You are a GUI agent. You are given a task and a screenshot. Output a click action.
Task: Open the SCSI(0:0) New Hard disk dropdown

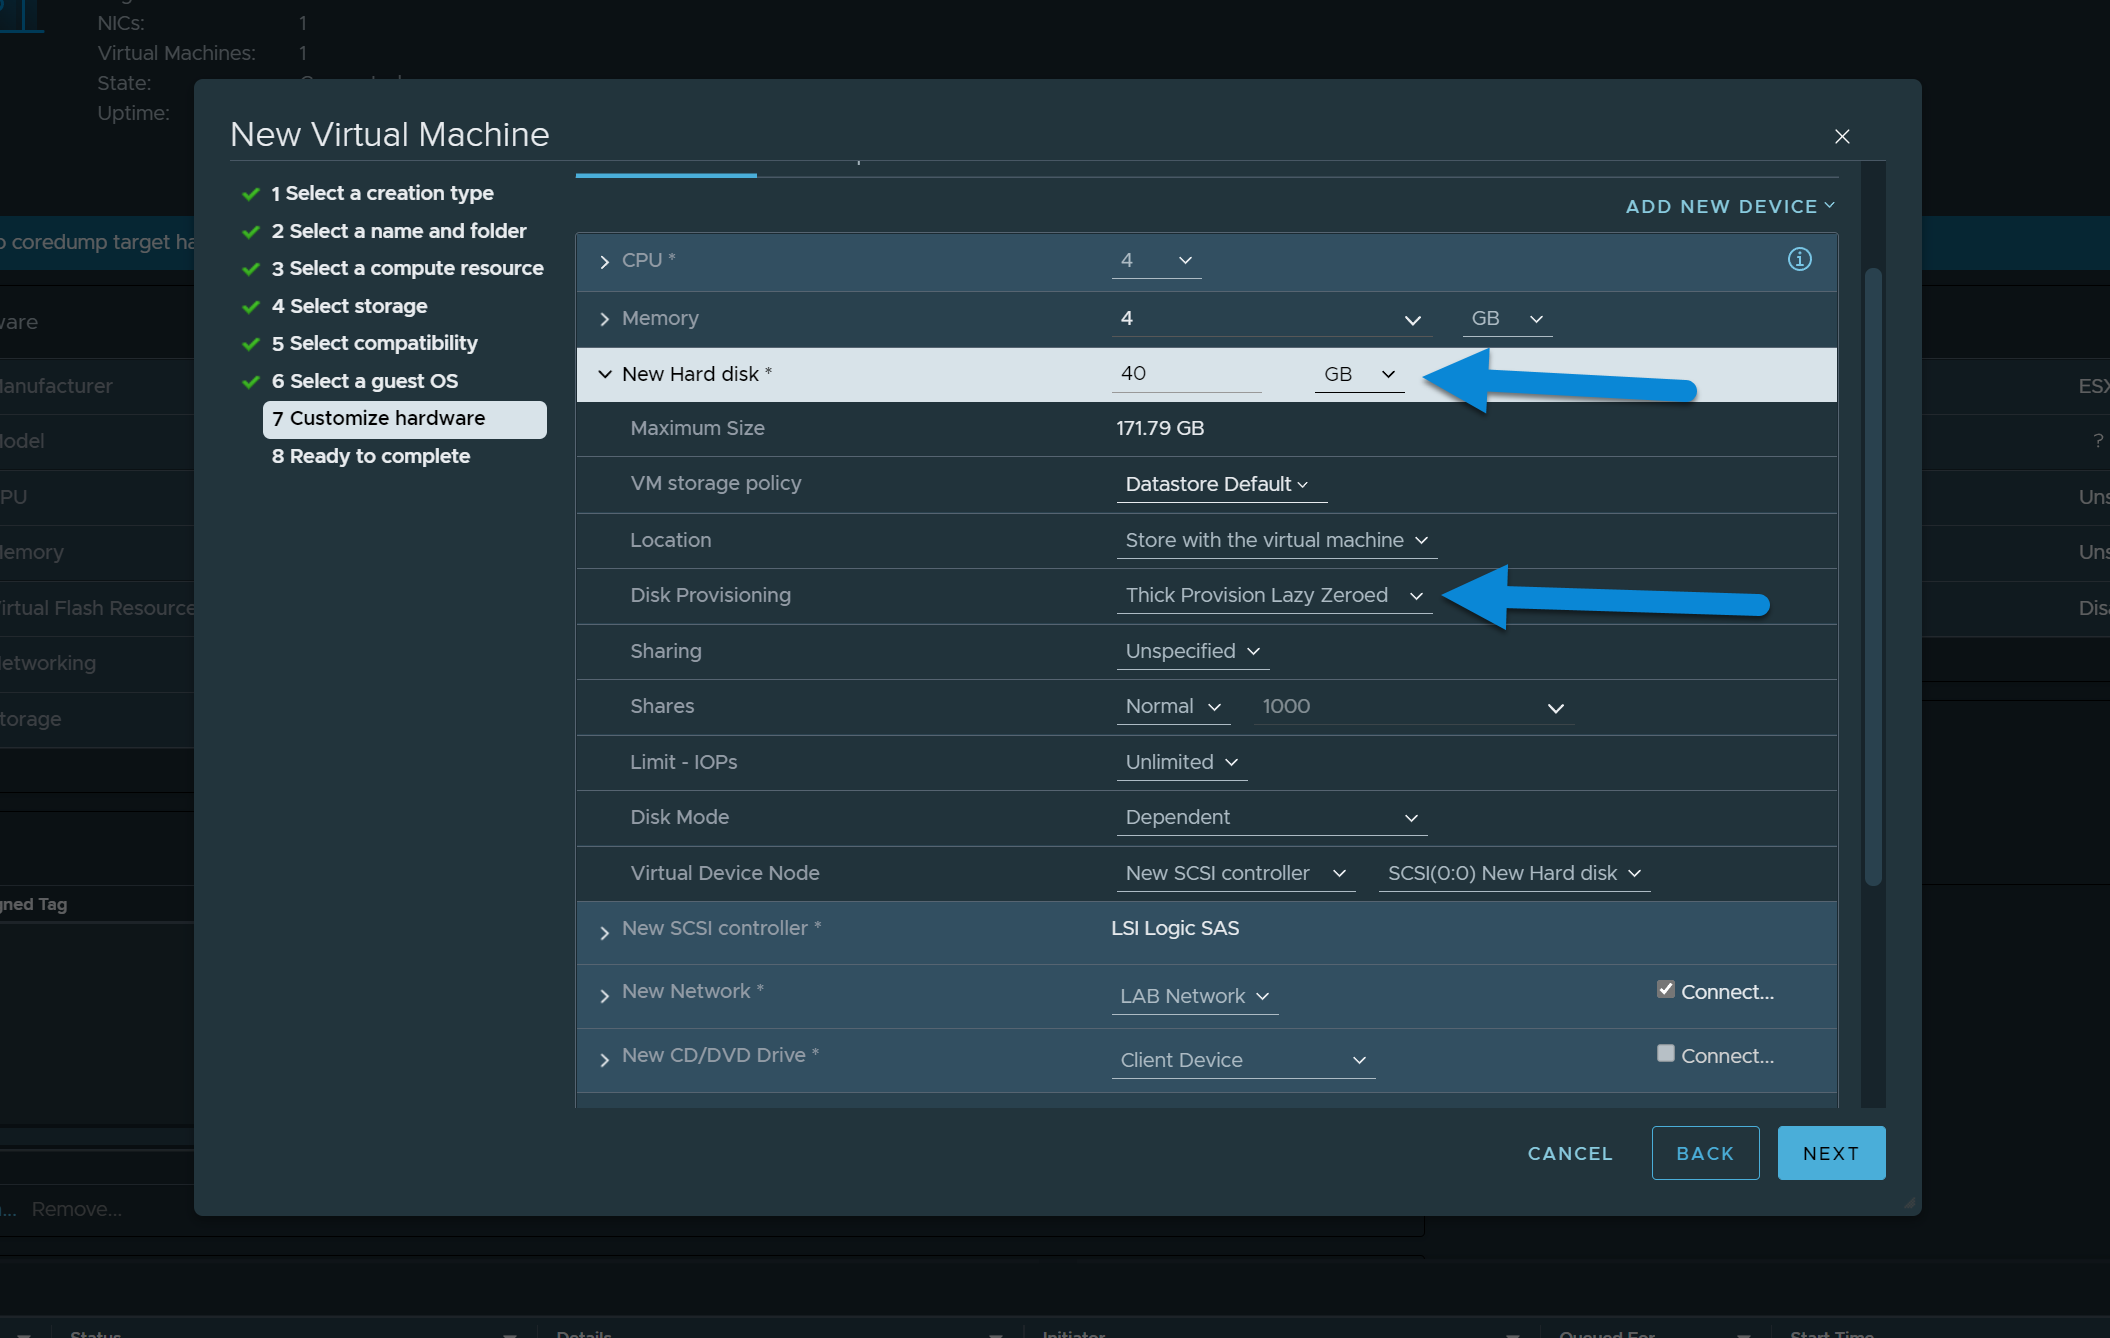pos(1514,874)
